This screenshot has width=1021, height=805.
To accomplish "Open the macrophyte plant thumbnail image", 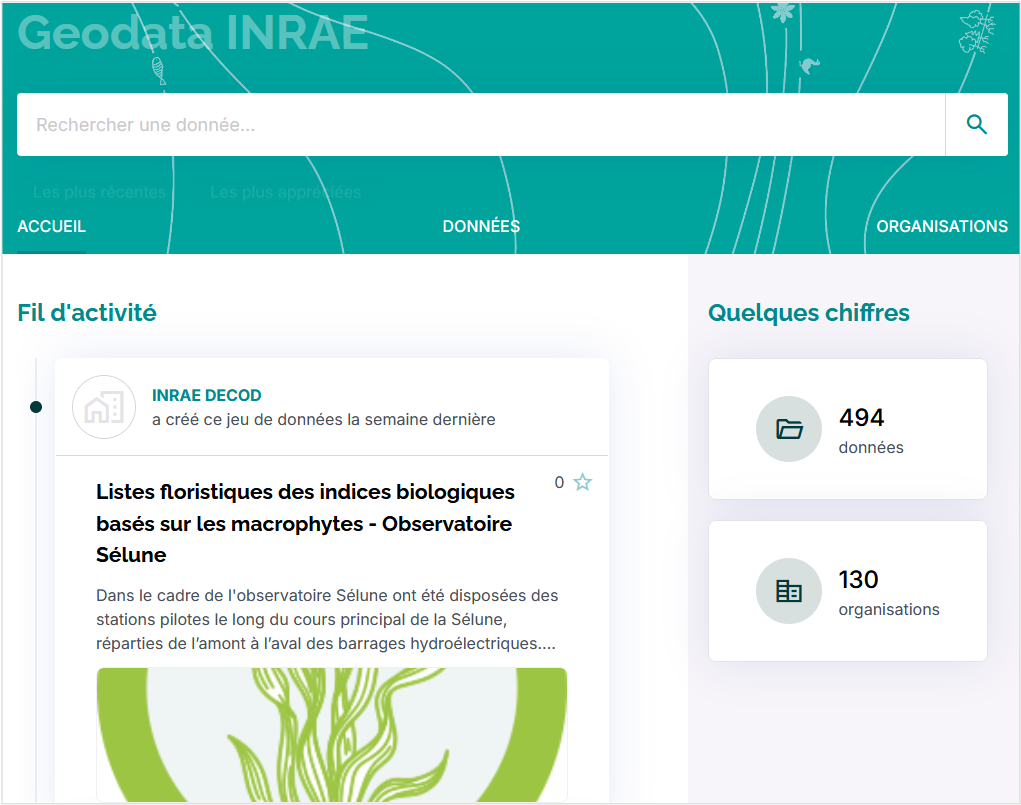I will click(x=331, y=735).
